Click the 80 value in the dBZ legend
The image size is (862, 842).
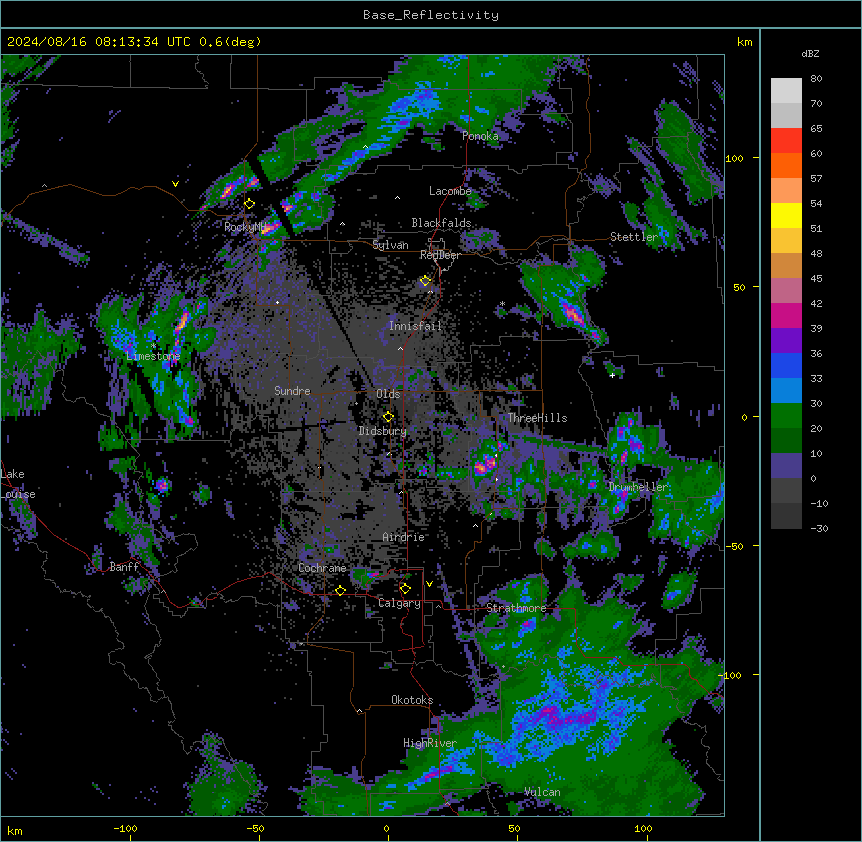point(816,79)
